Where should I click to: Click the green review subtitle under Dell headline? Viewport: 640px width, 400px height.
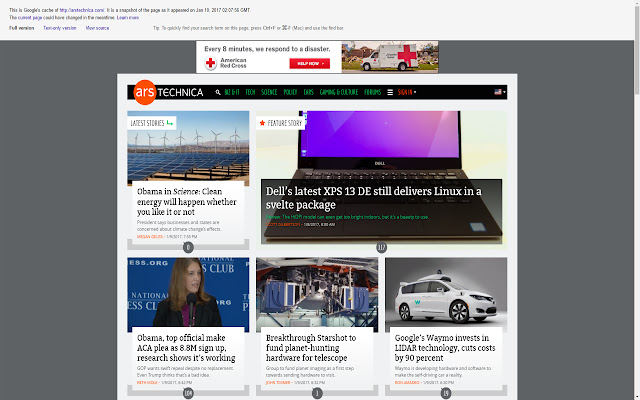pyautogui.click(x=347, y=217)
